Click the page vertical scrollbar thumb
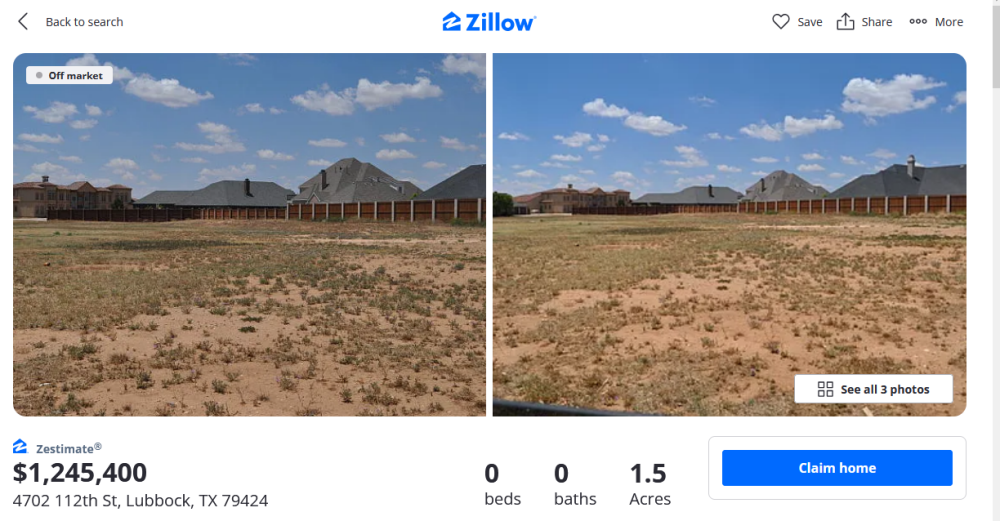1000x521 pixels. pos(996,45)
